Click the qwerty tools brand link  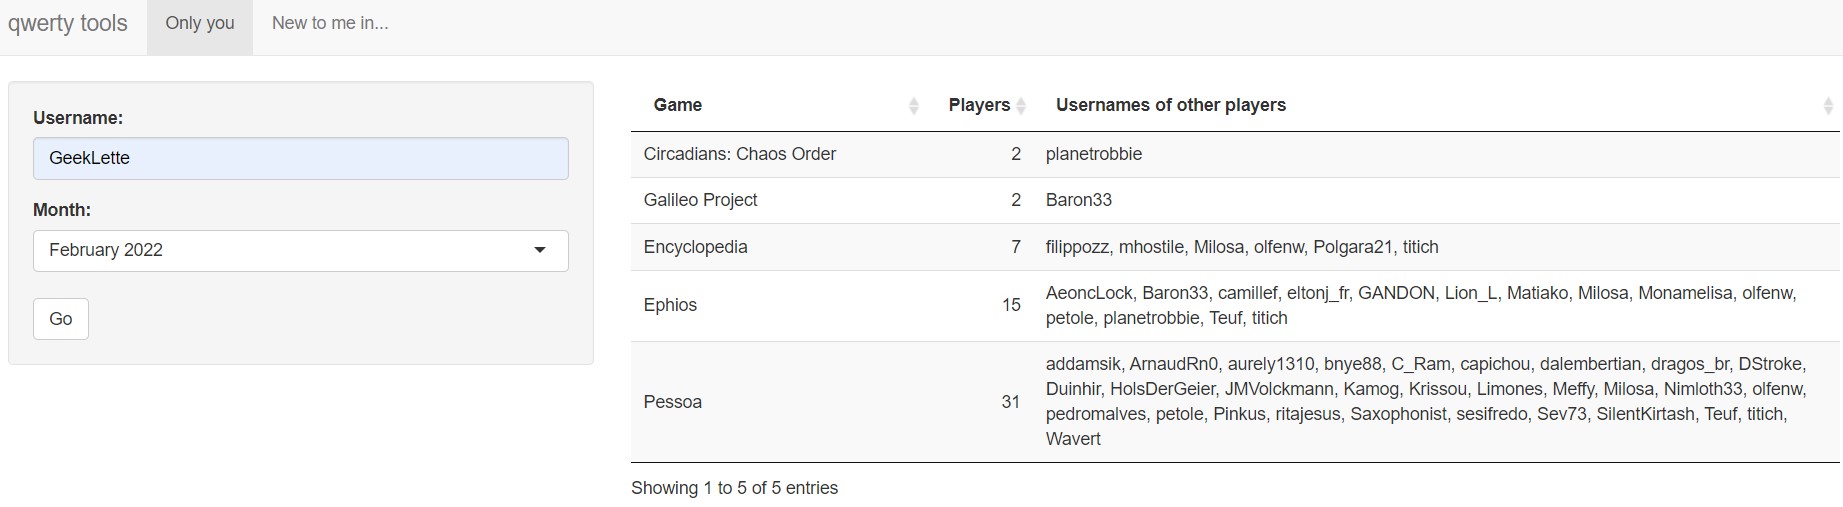(68, 24)
